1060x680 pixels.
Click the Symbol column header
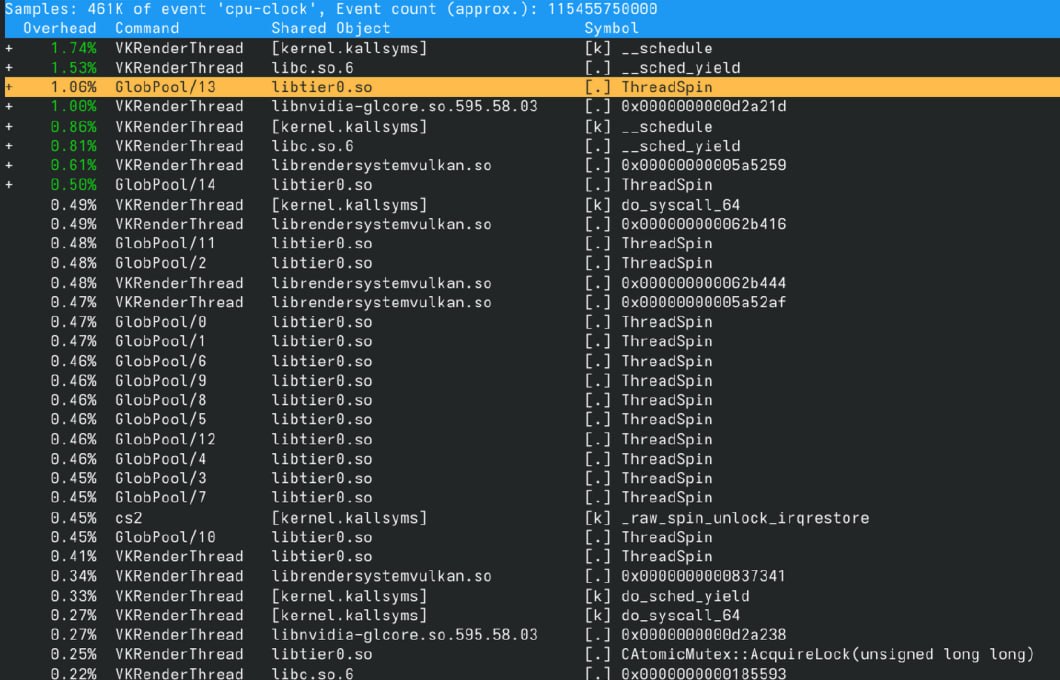611,28
